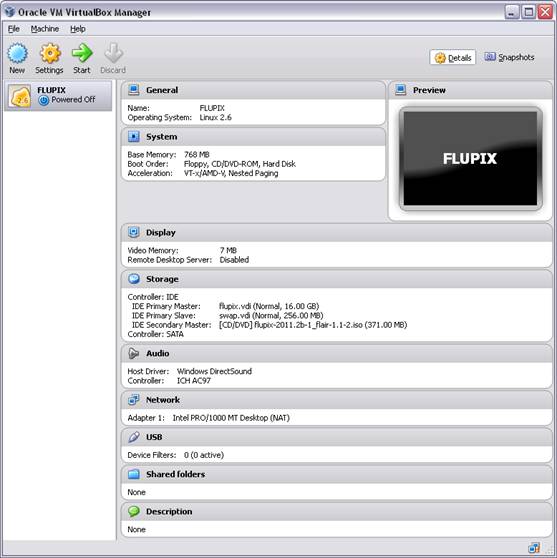Open the Help menu
Viewport: 557px width, 558px height.
(78, 29)
